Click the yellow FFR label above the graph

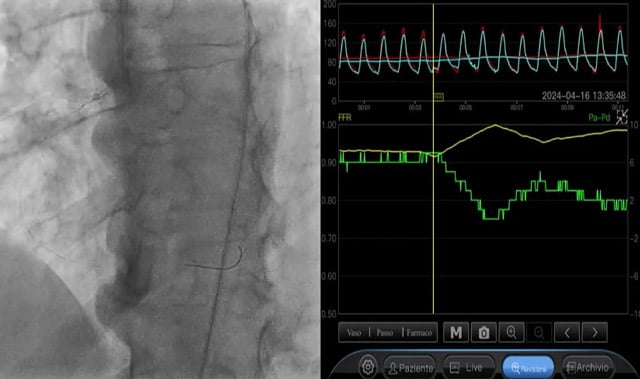click(x=344, y=117)
